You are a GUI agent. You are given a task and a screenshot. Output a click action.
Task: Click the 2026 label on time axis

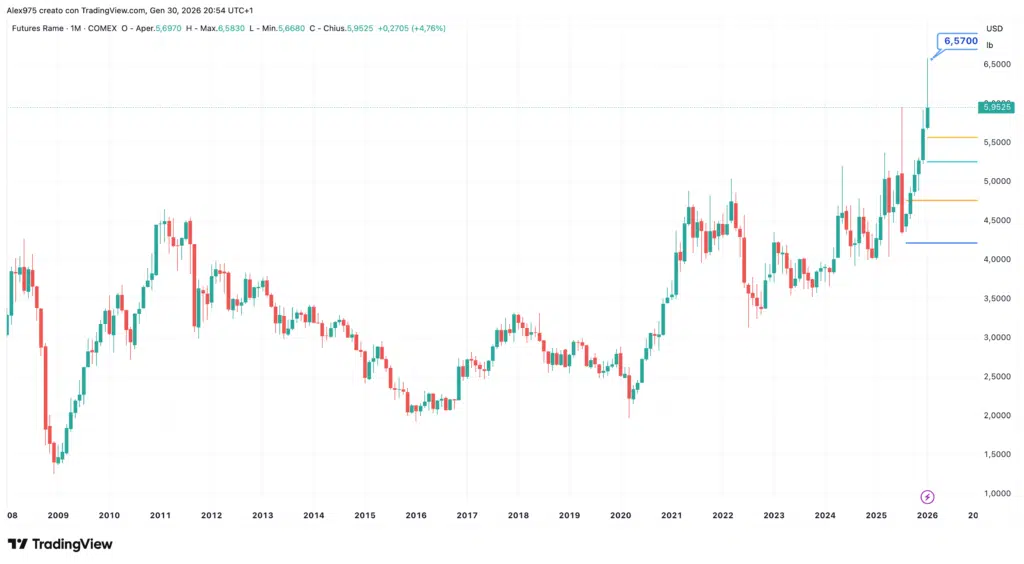pyautogui.click(x=927, y=516)
